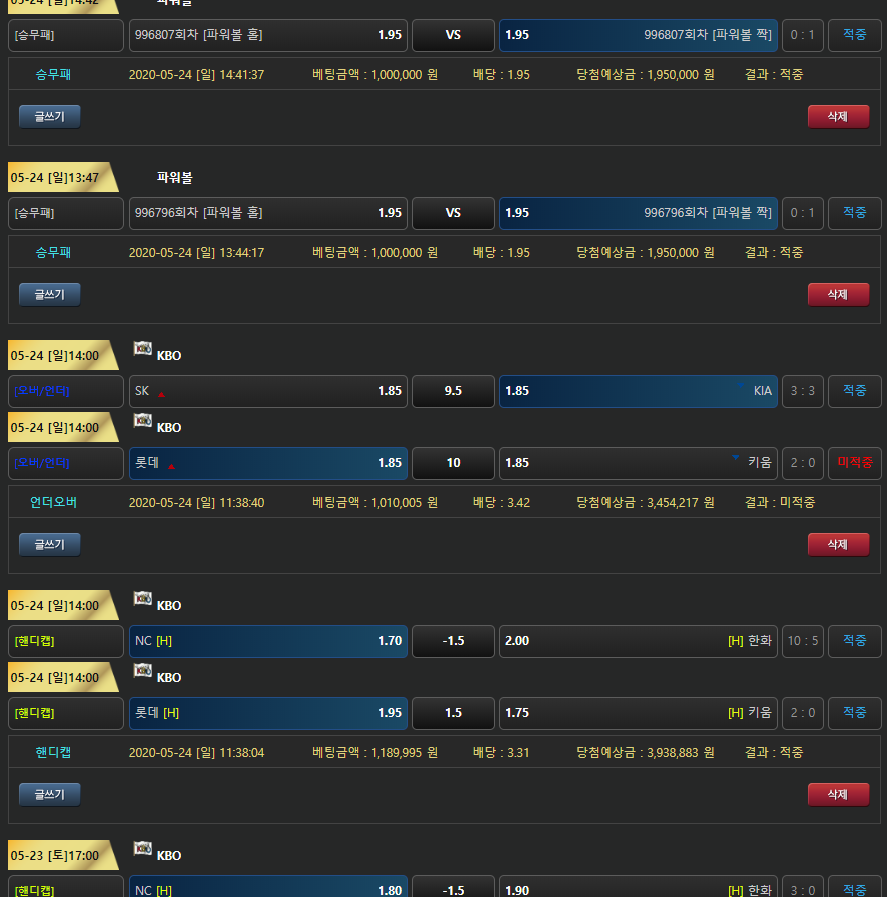Screen dimensions: 887x897
Task: Click the red up arrow next to SK
Action: (161, 394)
